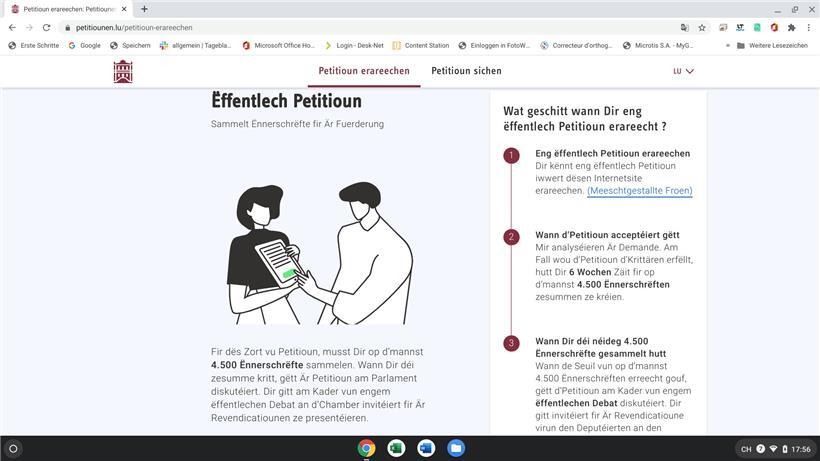This screenshot has height=461, width=820.
Task: Open the extensions puzzle icon
Action: coord(791,27)
